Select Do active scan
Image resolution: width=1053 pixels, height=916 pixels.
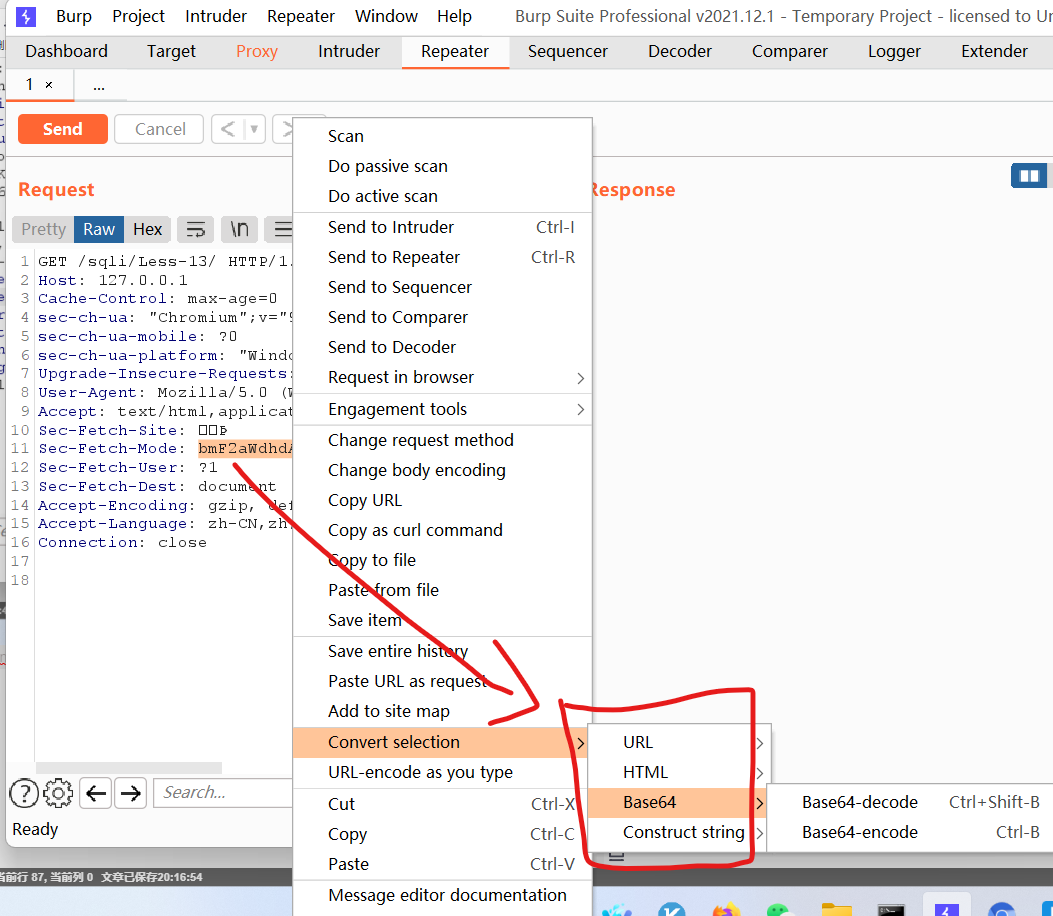443,197
